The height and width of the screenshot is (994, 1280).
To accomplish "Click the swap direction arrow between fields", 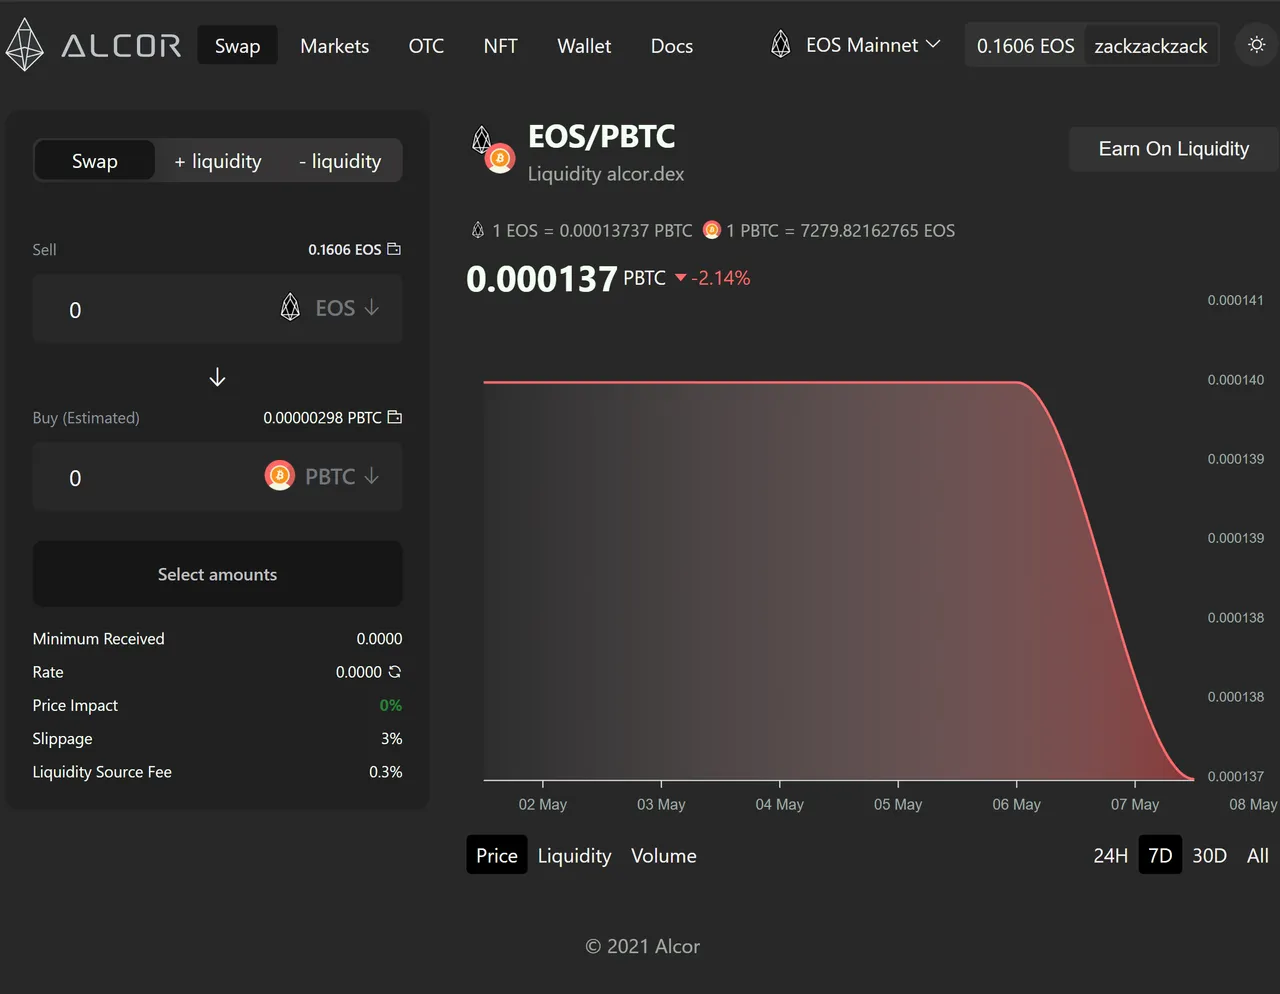I will [x=217, y=377].
